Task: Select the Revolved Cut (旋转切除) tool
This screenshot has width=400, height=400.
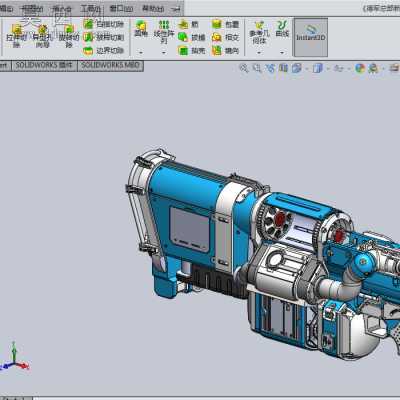Action: click(x=69, y=36)
